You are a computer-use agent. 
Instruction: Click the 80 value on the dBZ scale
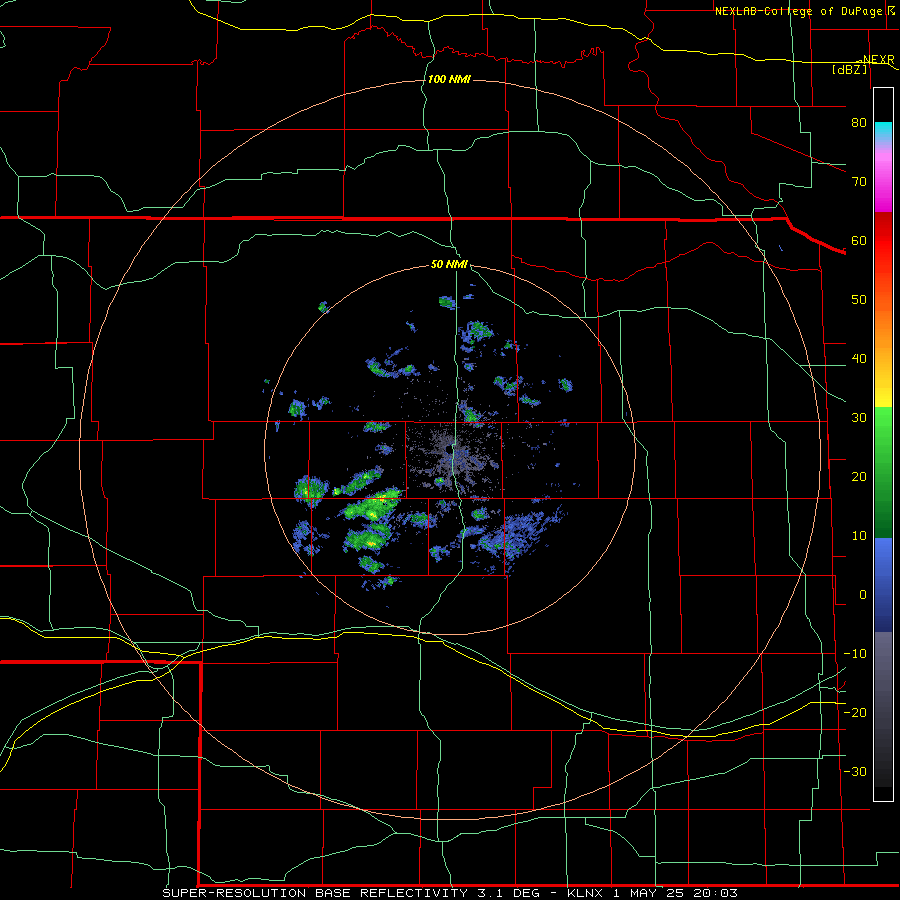point(859,122)
